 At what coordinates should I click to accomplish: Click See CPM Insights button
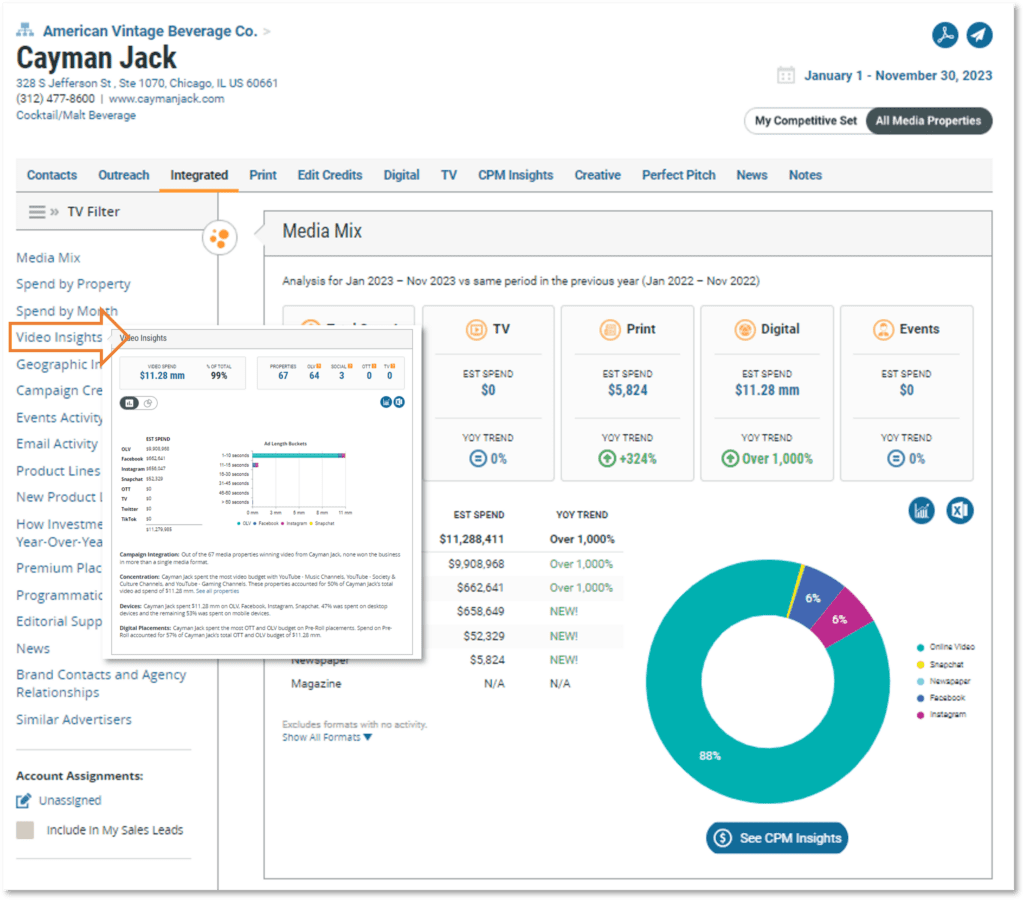click(777, 838)
